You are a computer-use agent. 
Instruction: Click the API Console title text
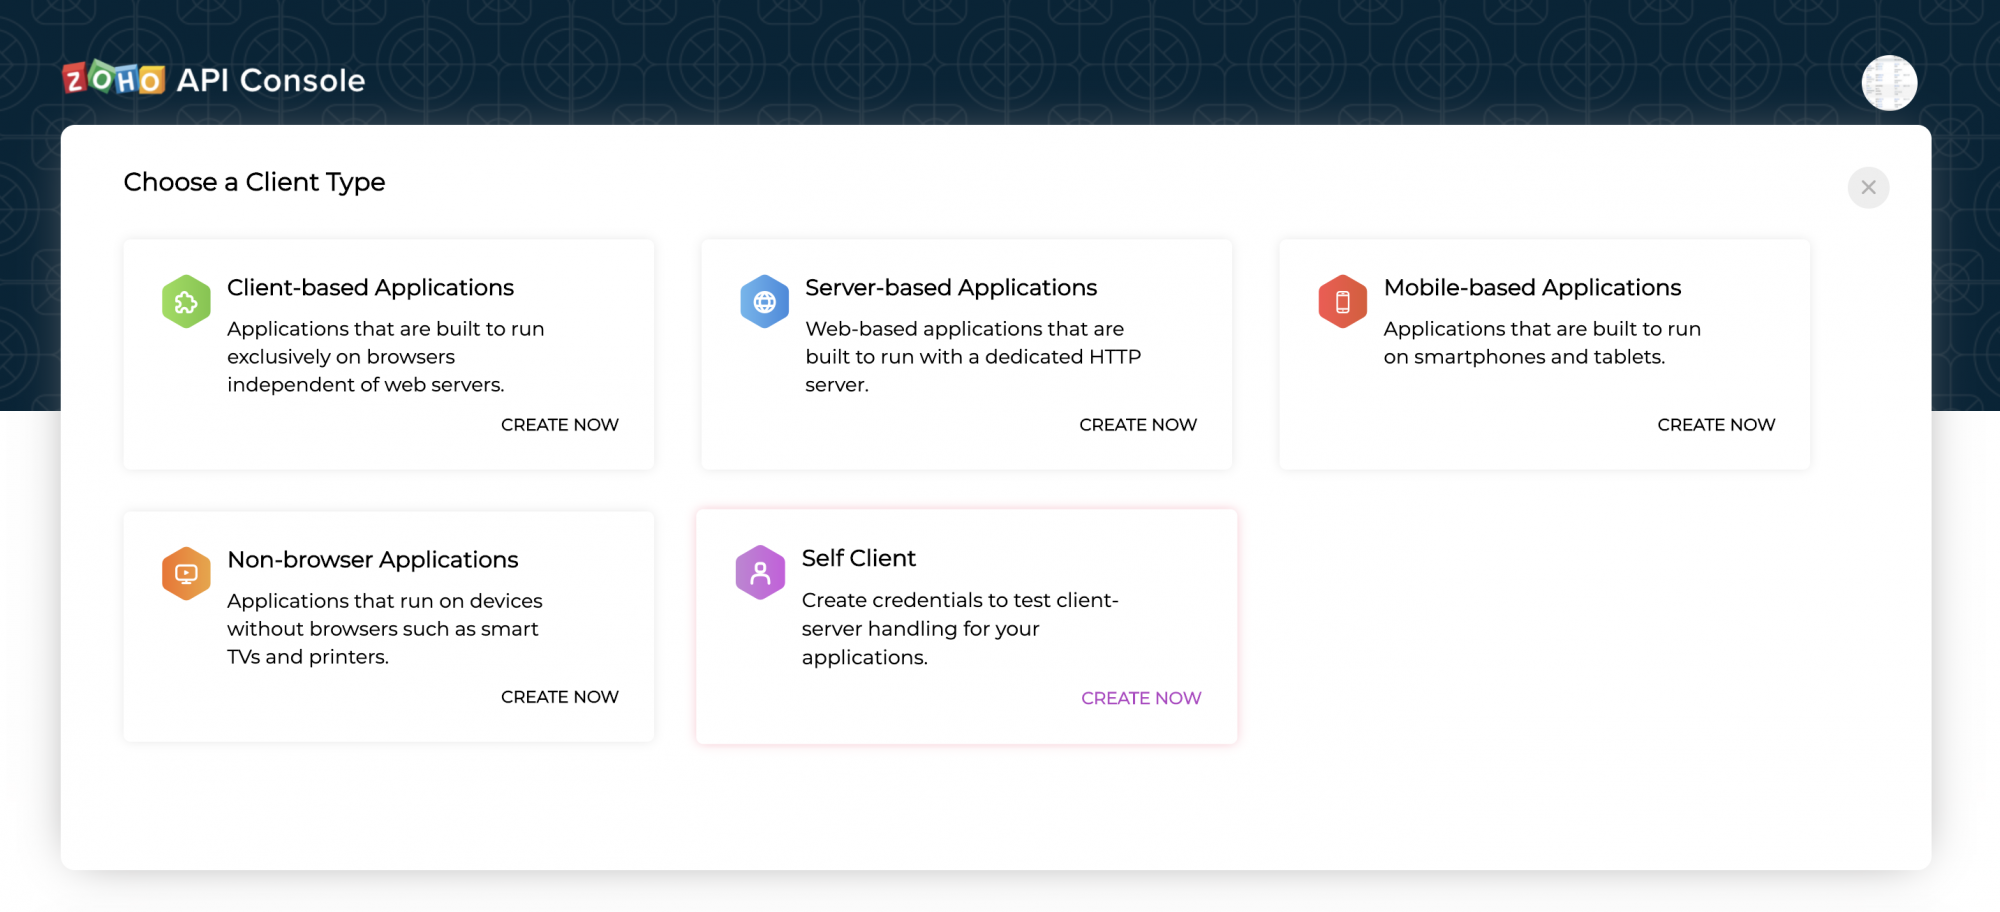271,80
